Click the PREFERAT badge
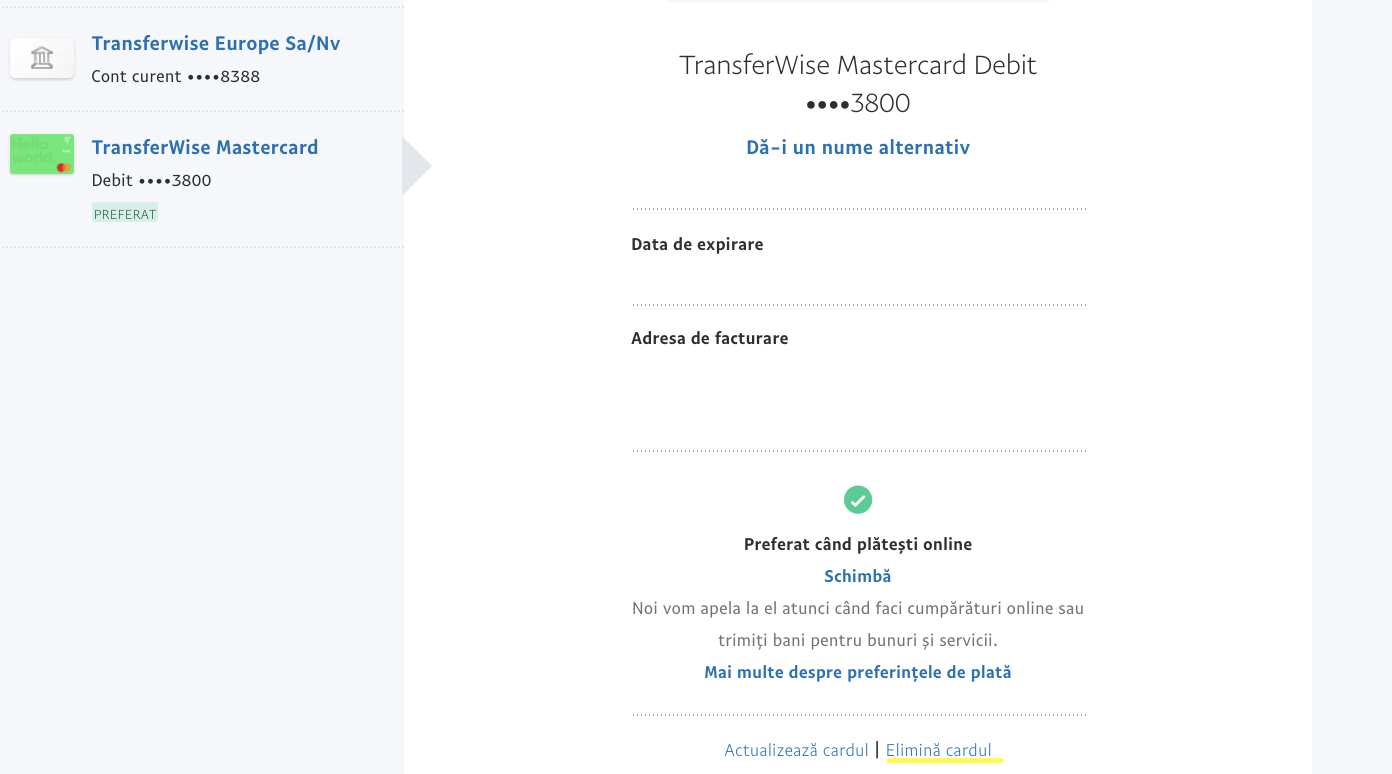The height and width of the screenshot is (774, 1392). point(124,213)
